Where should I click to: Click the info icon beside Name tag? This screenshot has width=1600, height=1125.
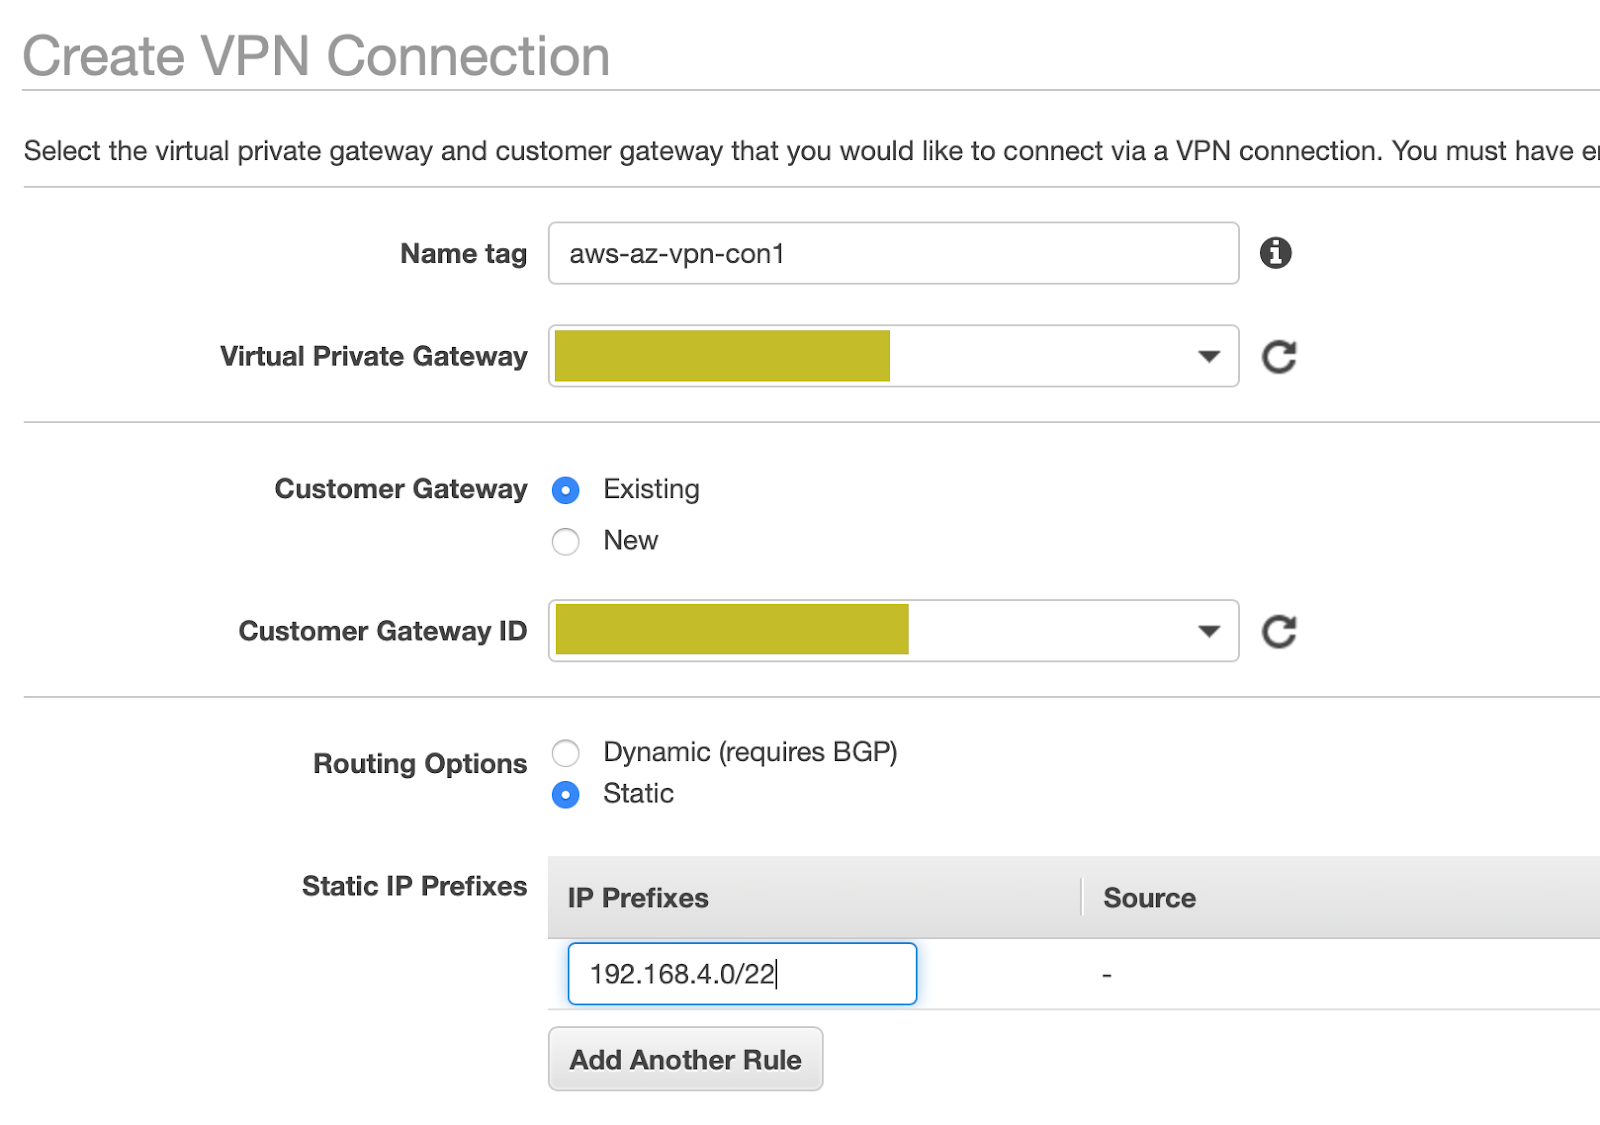tap(1275, 253)
